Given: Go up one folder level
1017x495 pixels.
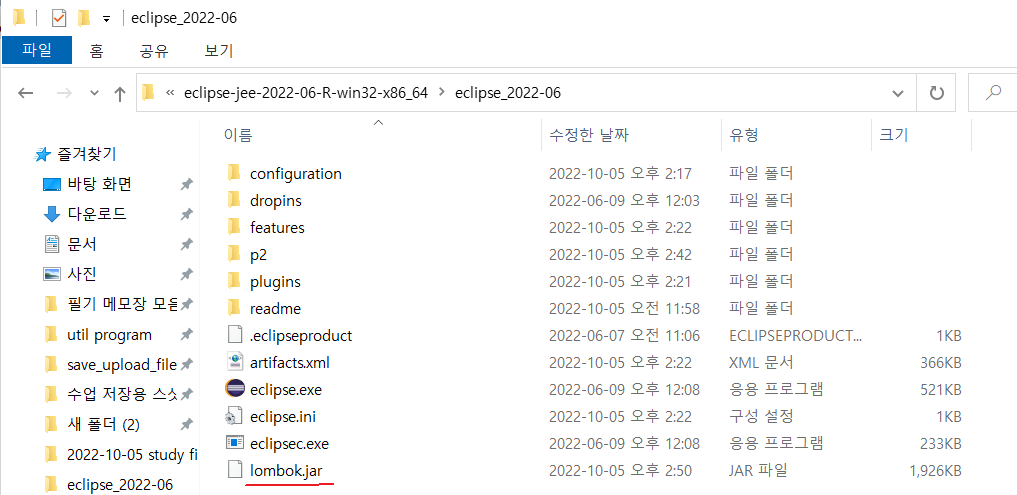Looking at the screenshot, I should (119, 93).
